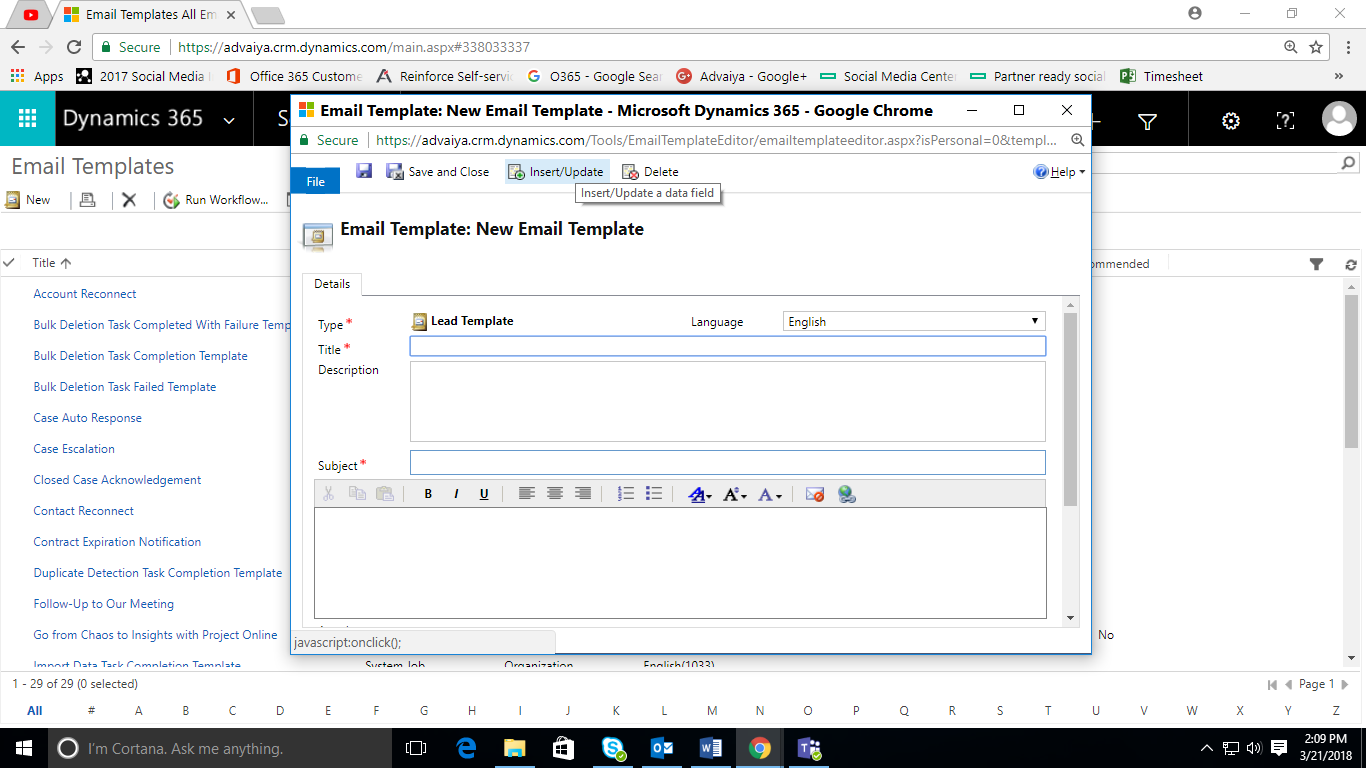Open the font size dropdown

[x=735, y=494]
